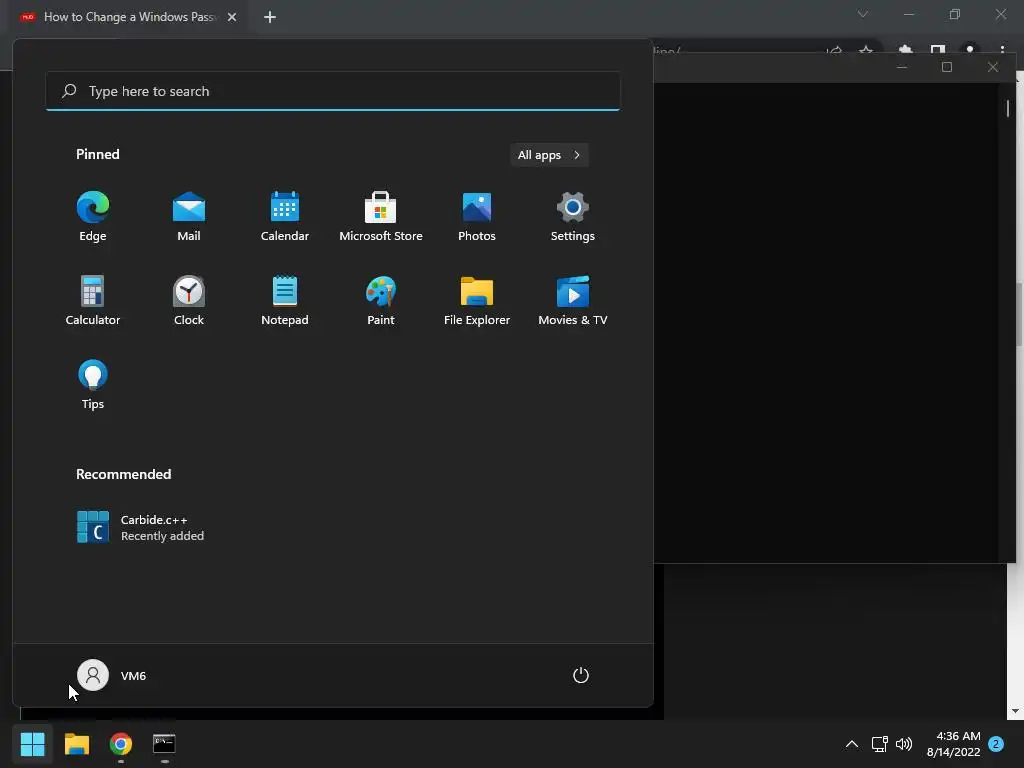
Task: Open the volume control in system tray
Action: (904, 744)
